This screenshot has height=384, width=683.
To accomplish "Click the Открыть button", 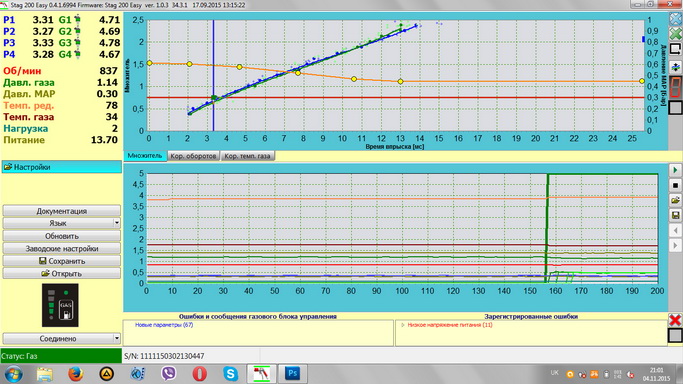I will (61, 273).
